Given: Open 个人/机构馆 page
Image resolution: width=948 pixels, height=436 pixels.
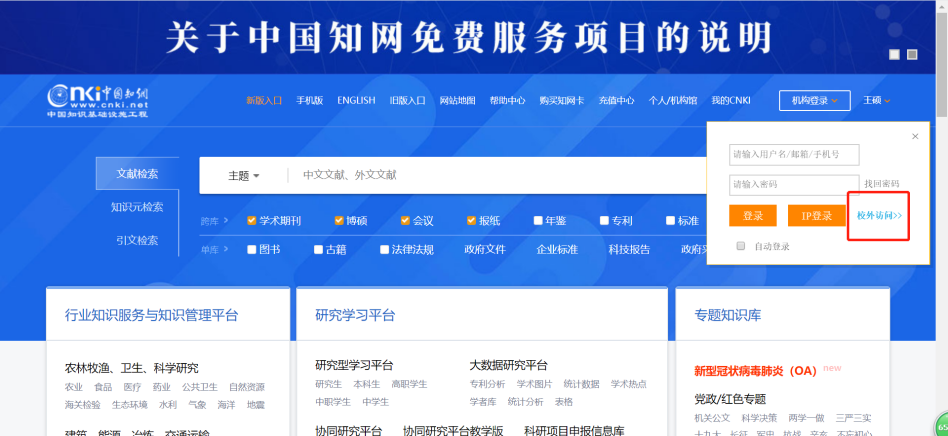Looking at the screenshot, I should (x=673, y=100).
